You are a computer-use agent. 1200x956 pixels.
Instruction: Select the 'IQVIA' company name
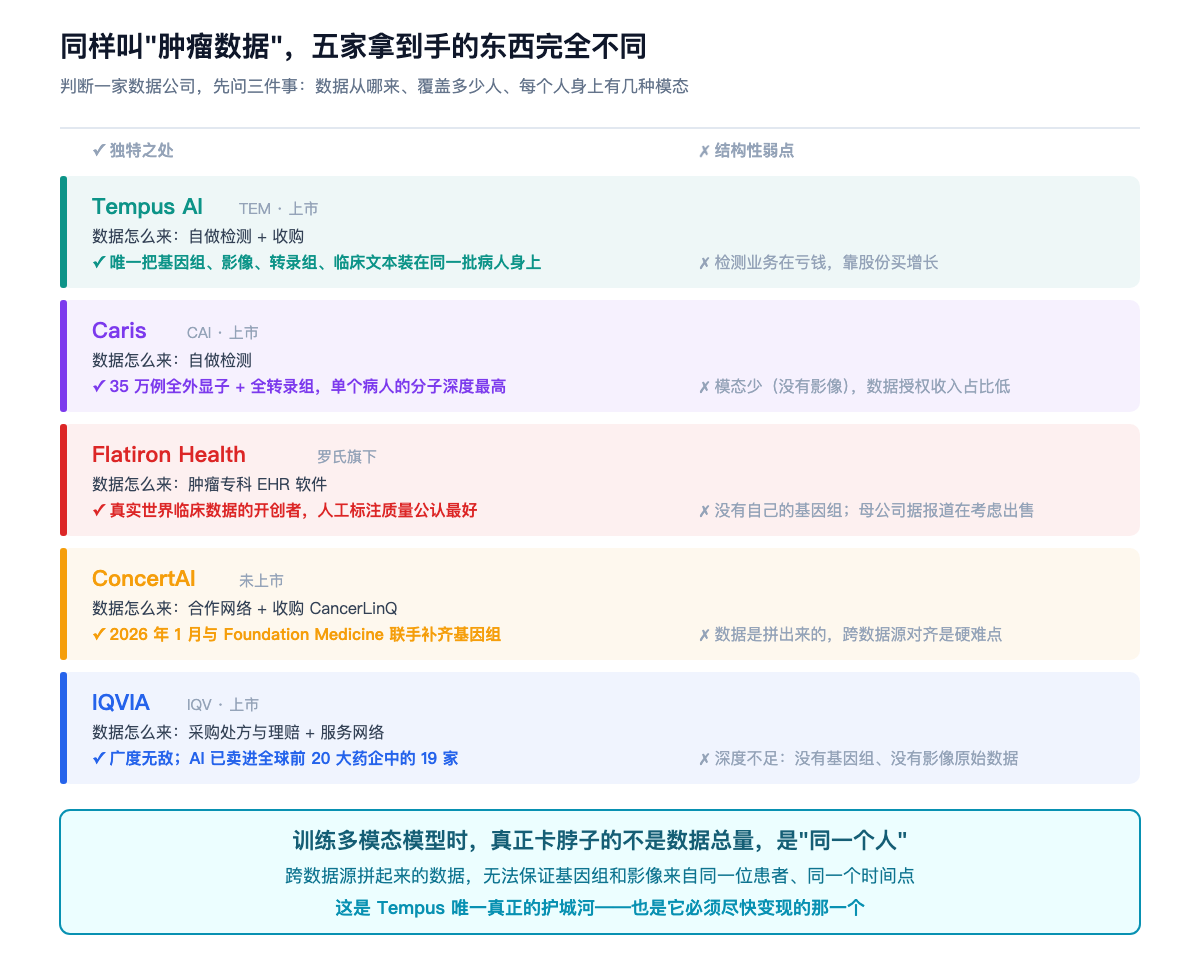(121, 702)
